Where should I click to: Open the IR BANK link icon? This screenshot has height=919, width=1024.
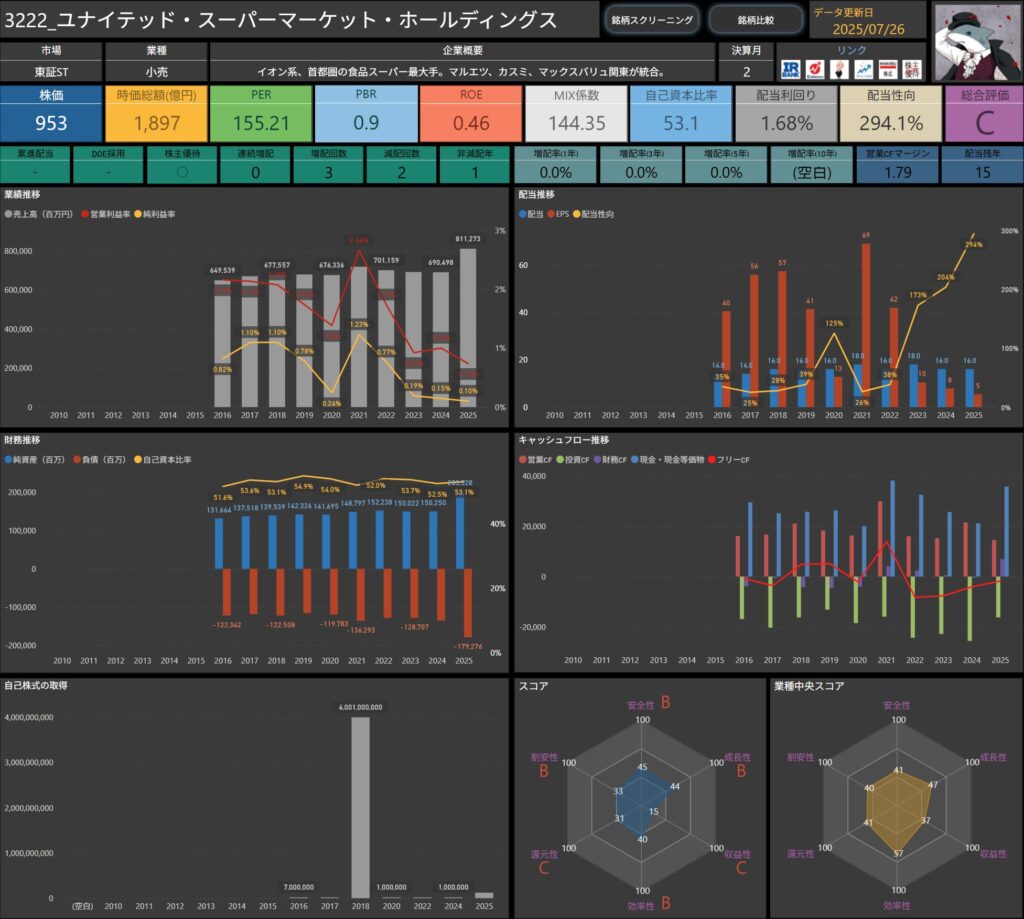[x=790, y=69]
